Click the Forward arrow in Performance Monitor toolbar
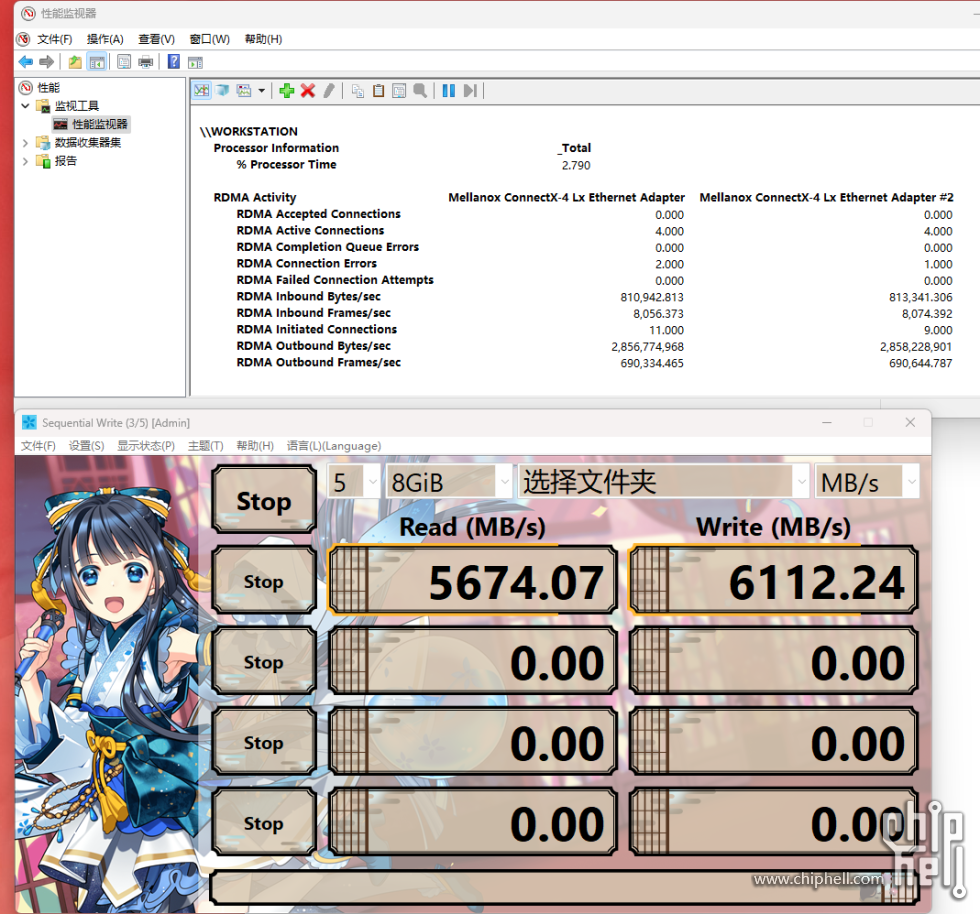The image size is (980, 914). click(46, 62)
